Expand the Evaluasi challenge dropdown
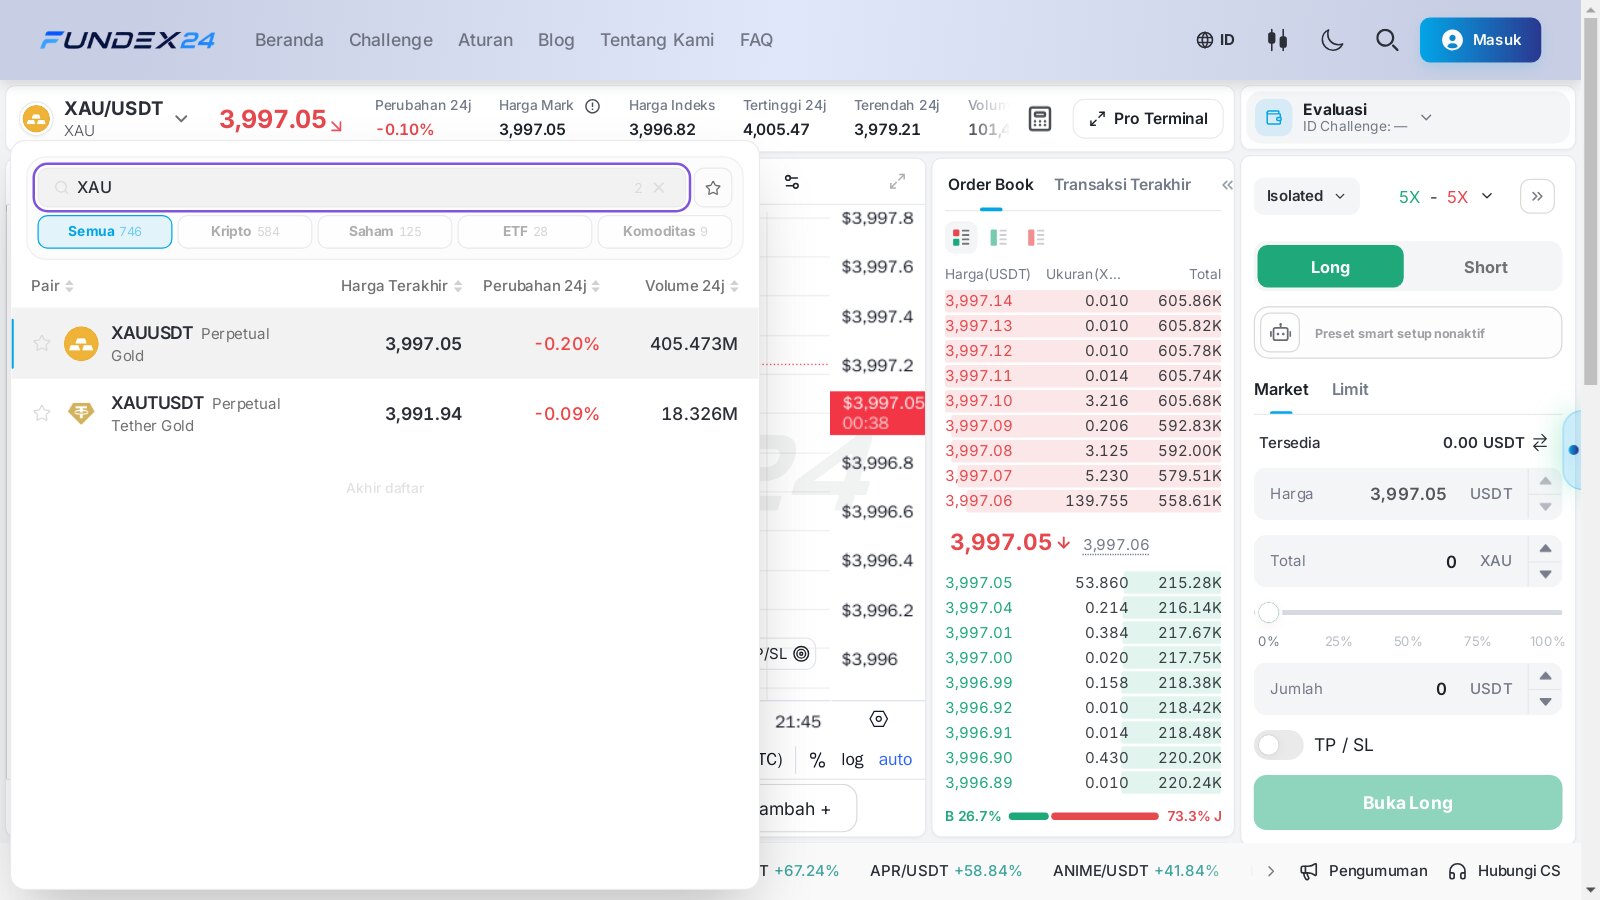The width and height of the screenshot is (1600, 900). 1426,117
